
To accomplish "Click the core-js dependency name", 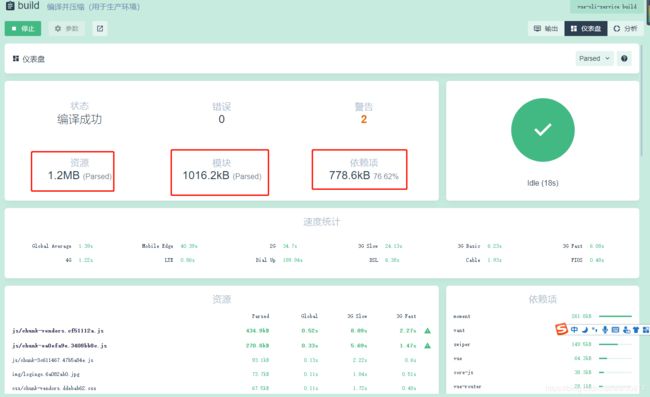I will click(463, 372).
